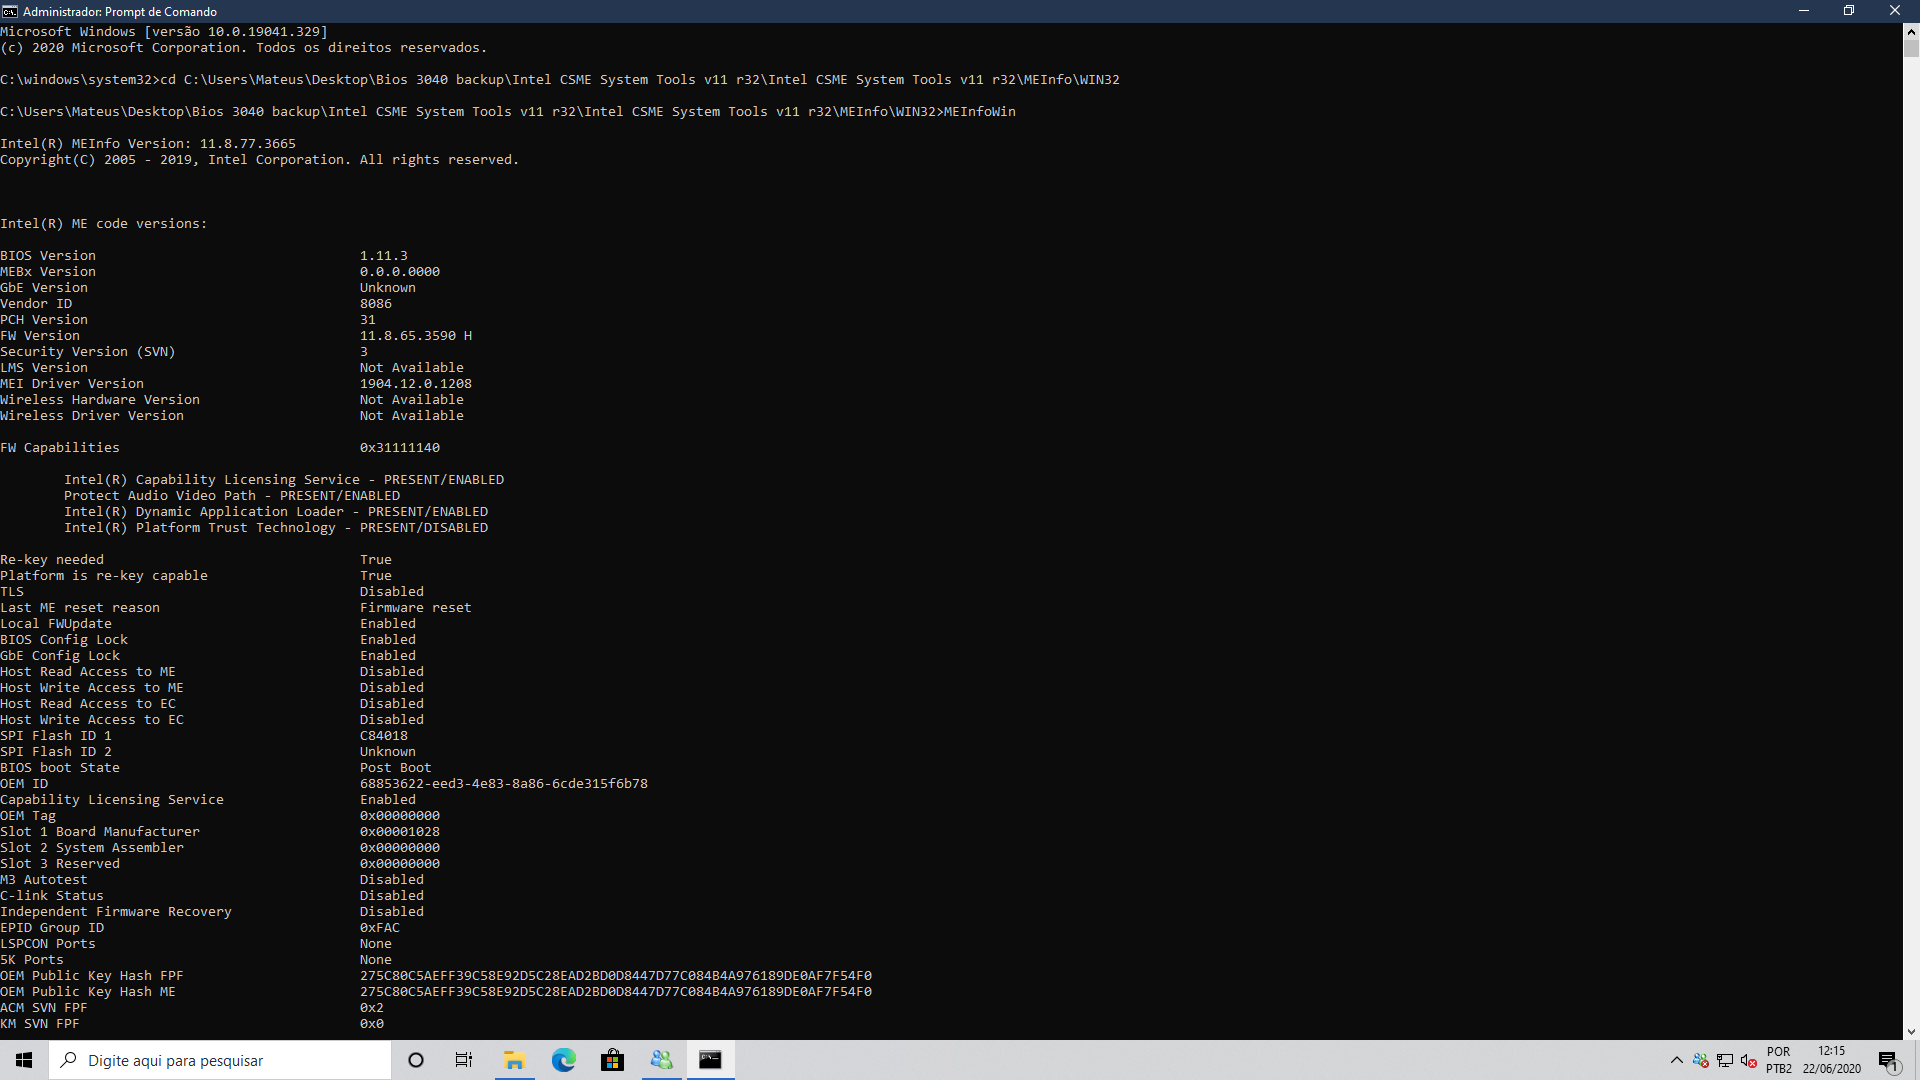
Task: Click the ACM SVN FPF value 0x2
Action: 372,1008
